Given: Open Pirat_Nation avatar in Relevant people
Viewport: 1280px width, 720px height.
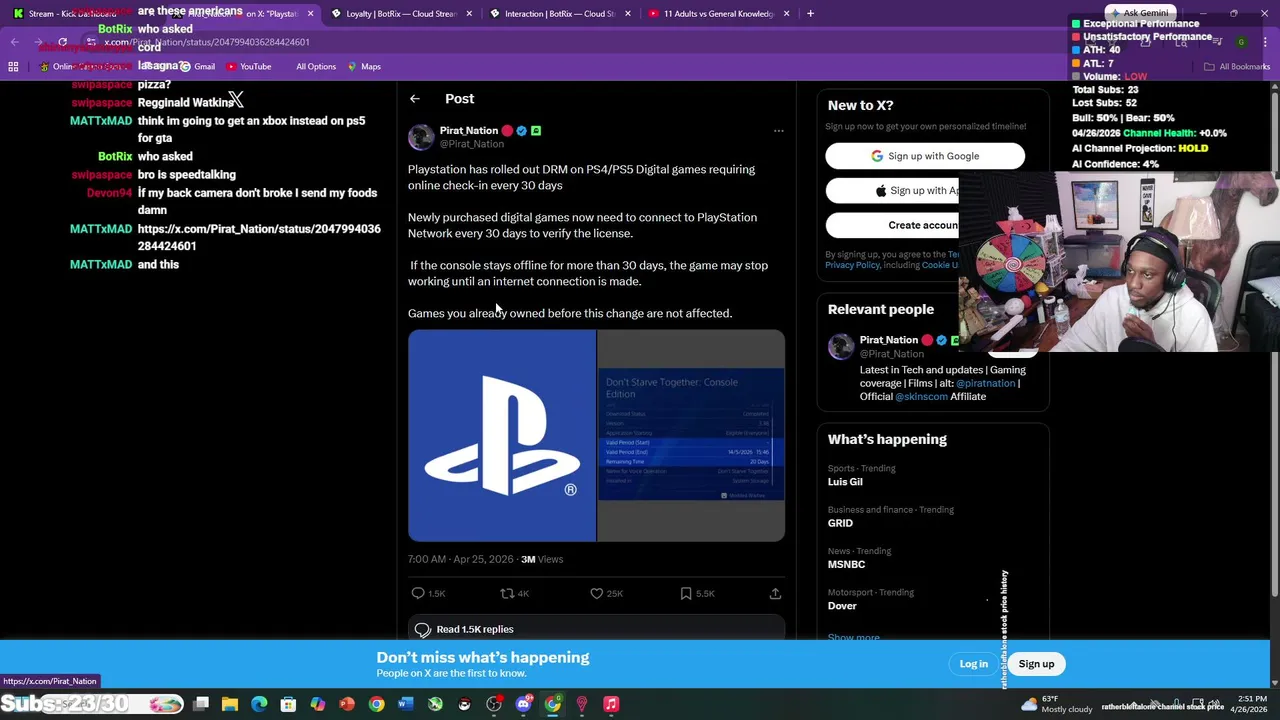Looking at the screenshot, I should (x=841, y=346).
